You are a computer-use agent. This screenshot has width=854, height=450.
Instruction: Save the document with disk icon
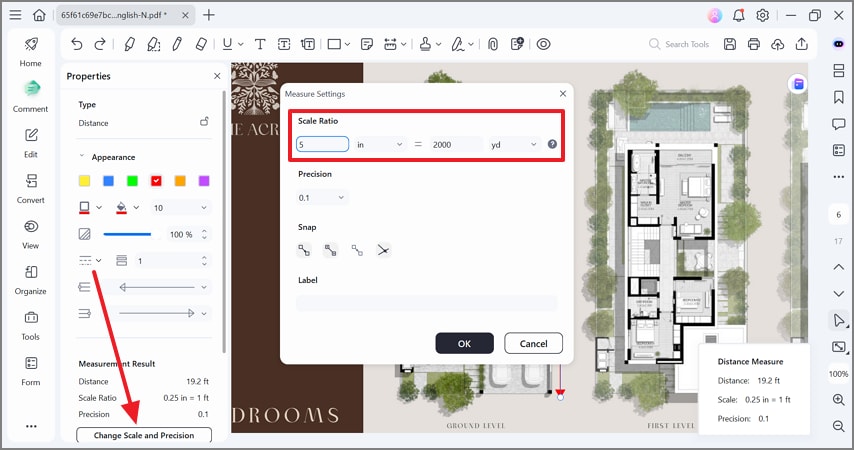(x=730, y=44)
